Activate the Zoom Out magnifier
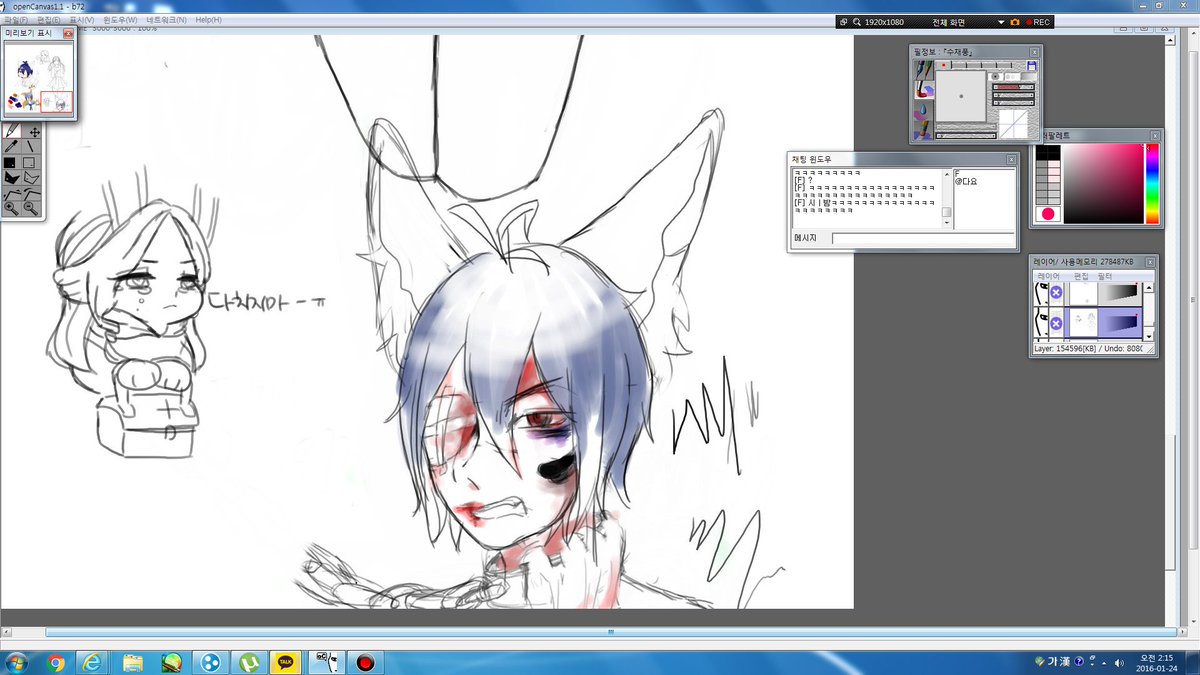This screenshot has width=1200, height=675. tap(32, 208)
